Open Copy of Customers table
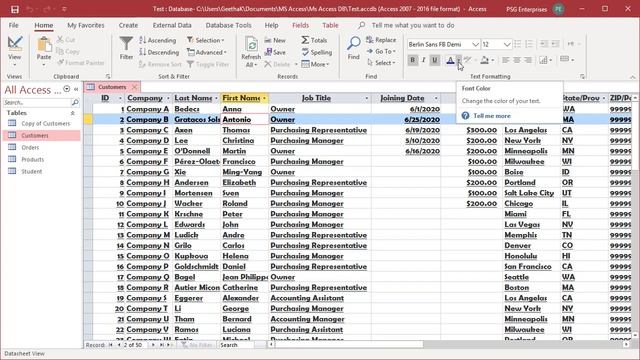The width and height of the screenshot is (640, 360). (45, 123)
